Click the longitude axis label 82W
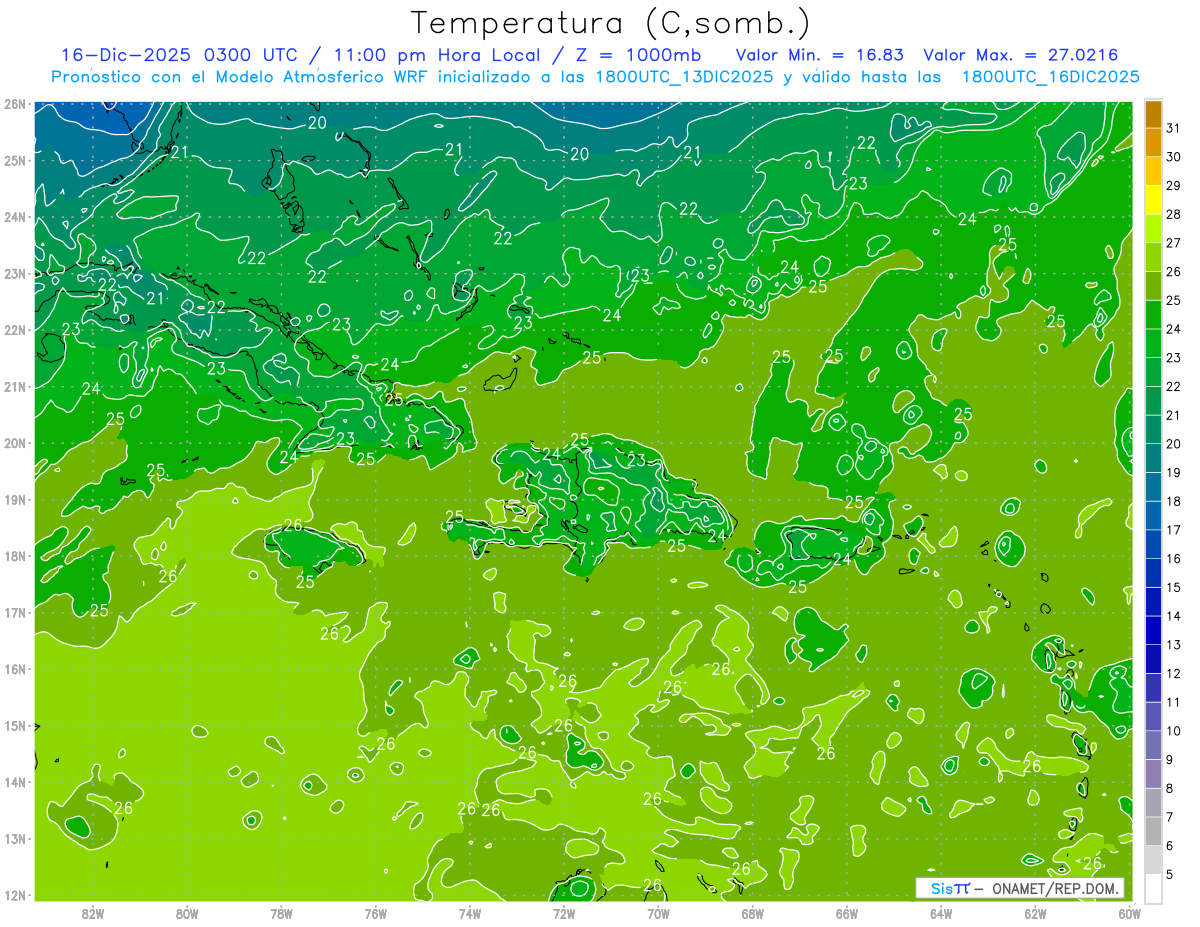This screenshot has height=927, width=1200. [x=92, y=913]
